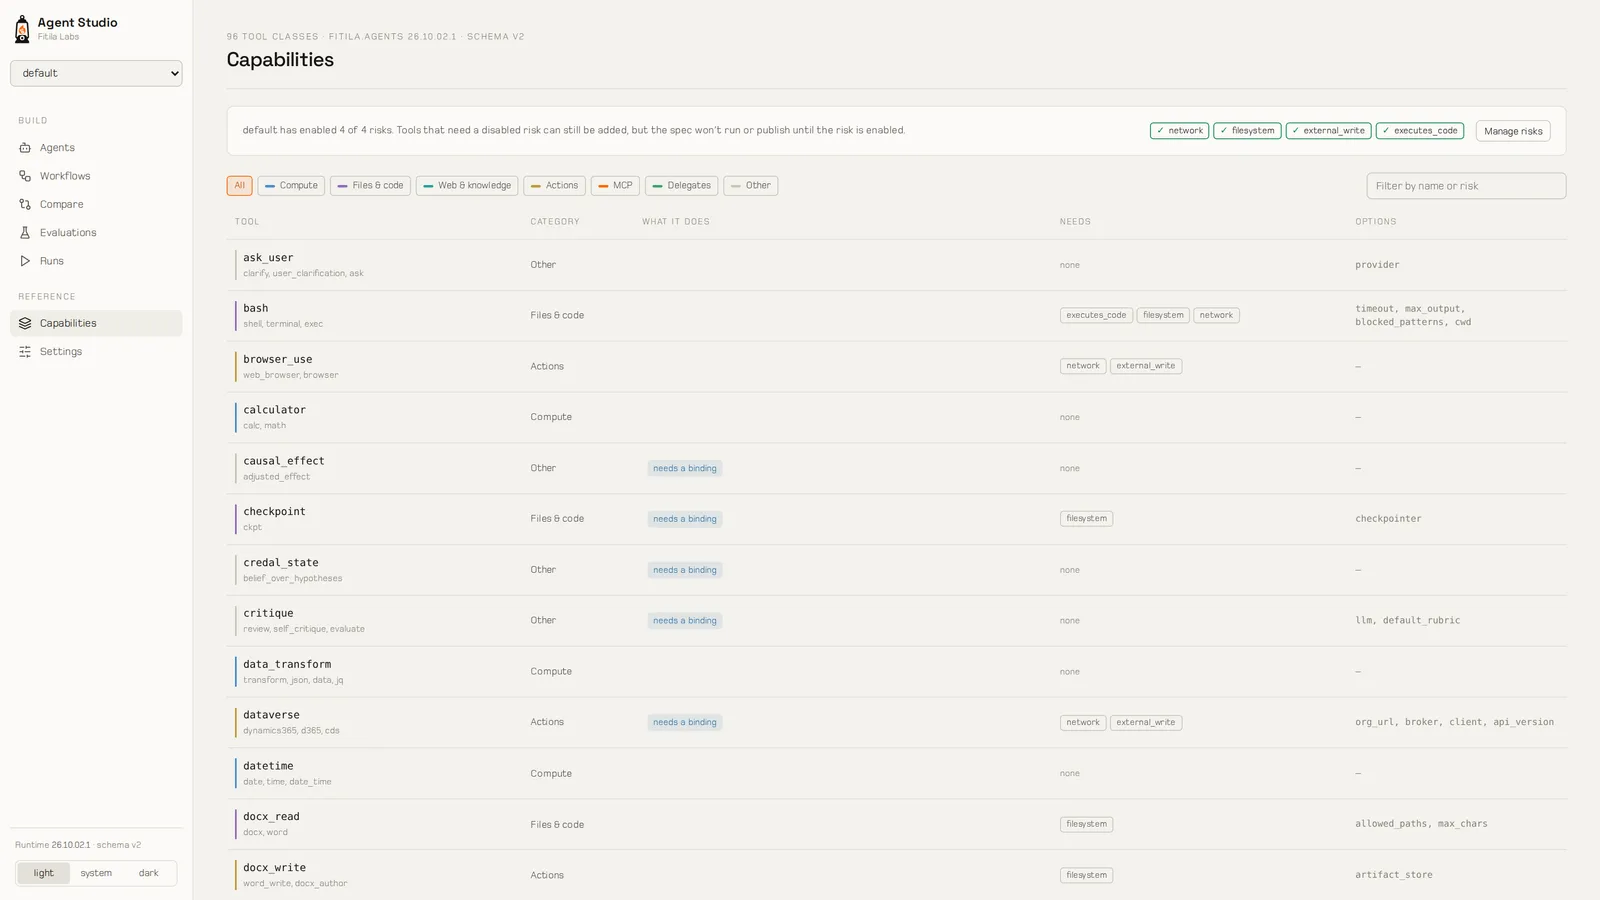Screen dimensions: 1600x900
Task: Filter by Actions category
Action: [x=554, y=186]
